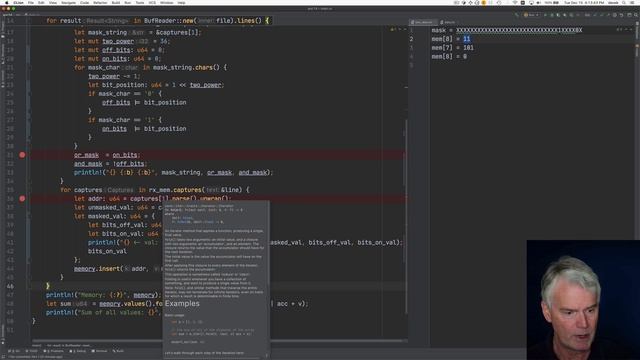Viewport: 640px width, 360px height.
Task: Toggle the breakpoint on the let addr line
Action: coord(22,198)
